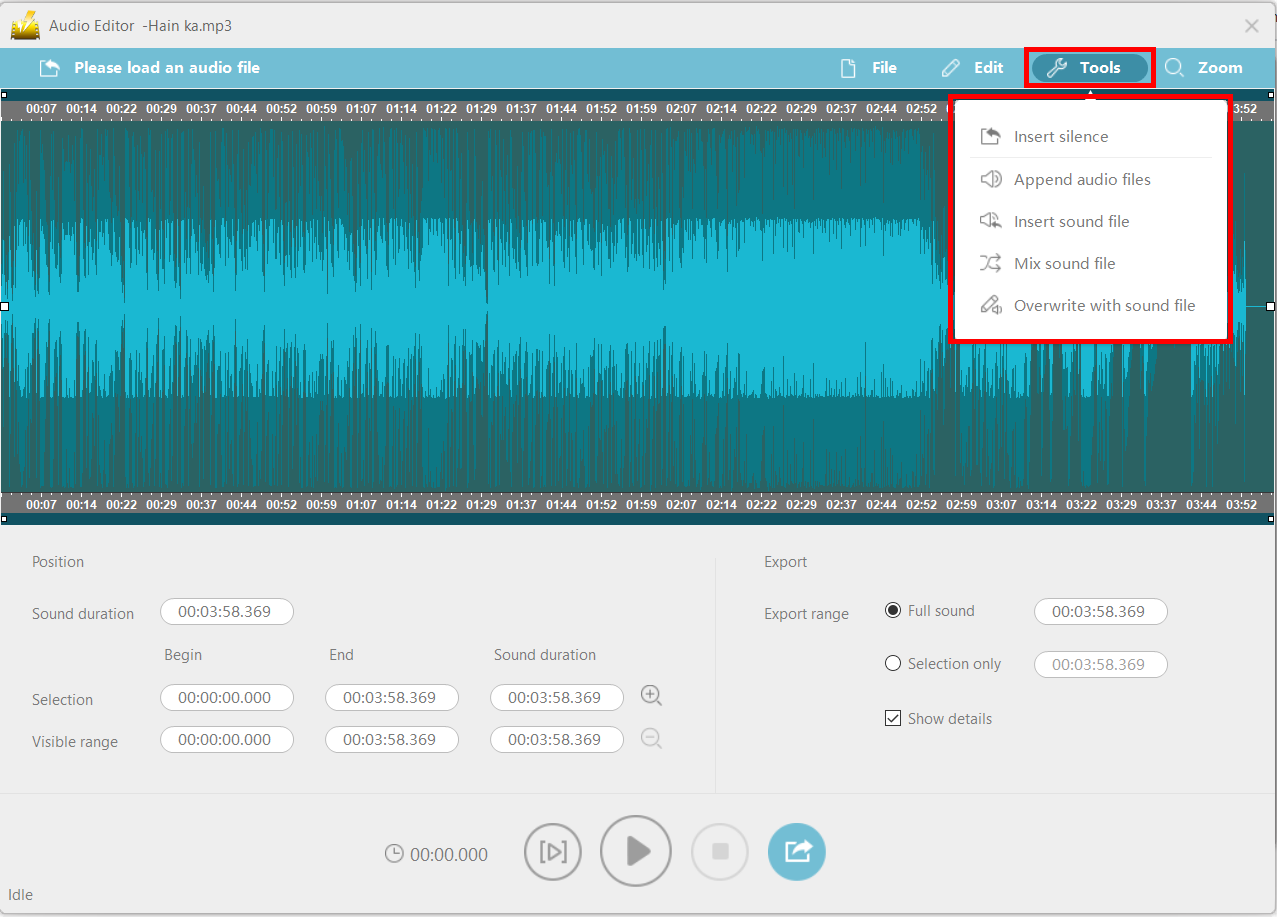1277x917 pixels.
Task: Click the left selection handle on waveform
Action: point(7,307)
